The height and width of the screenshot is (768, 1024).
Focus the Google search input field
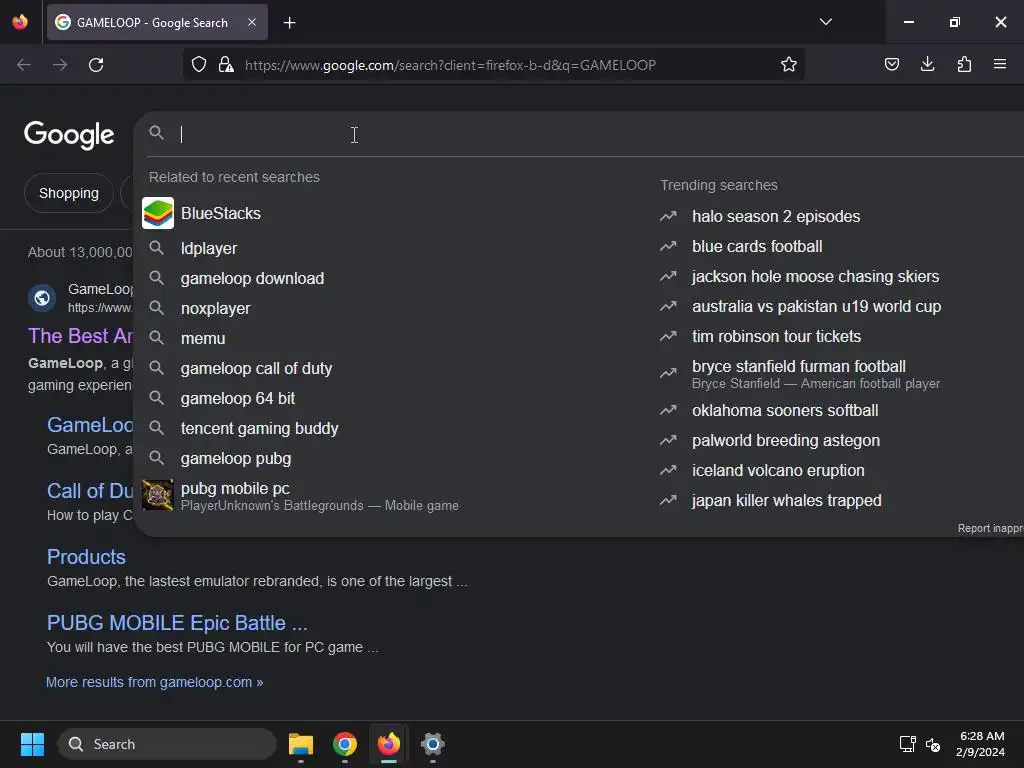[x=588, y=134]
